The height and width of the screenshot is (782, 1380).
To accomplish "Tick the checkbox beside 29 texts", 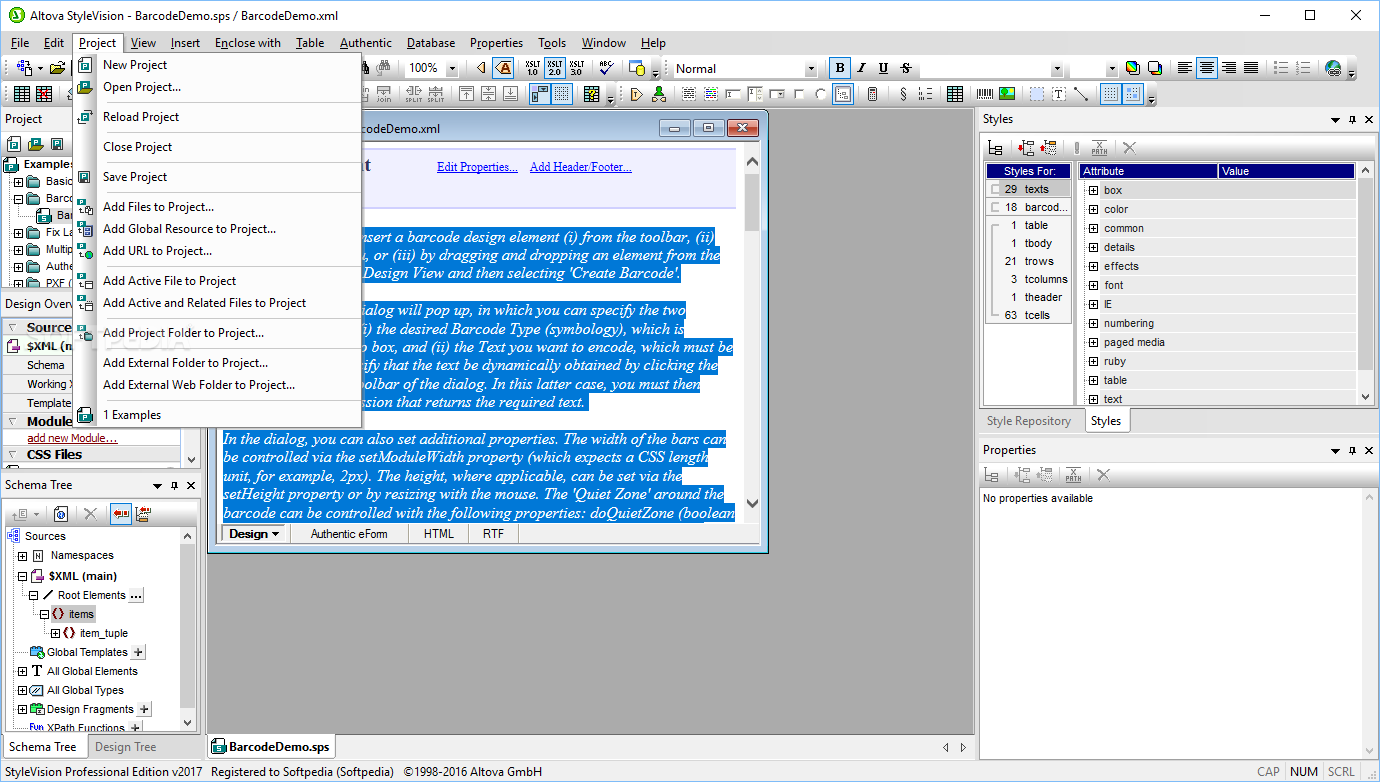I will point(995,189).
